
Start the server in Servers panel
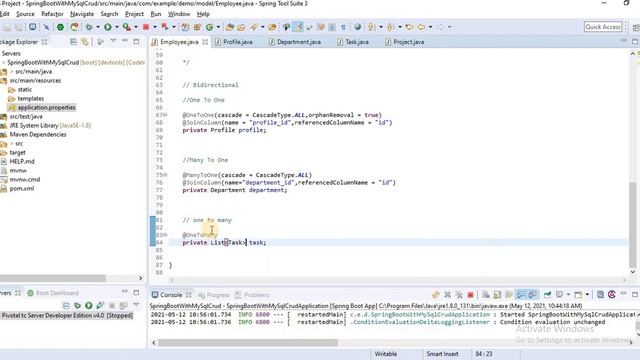89,305
